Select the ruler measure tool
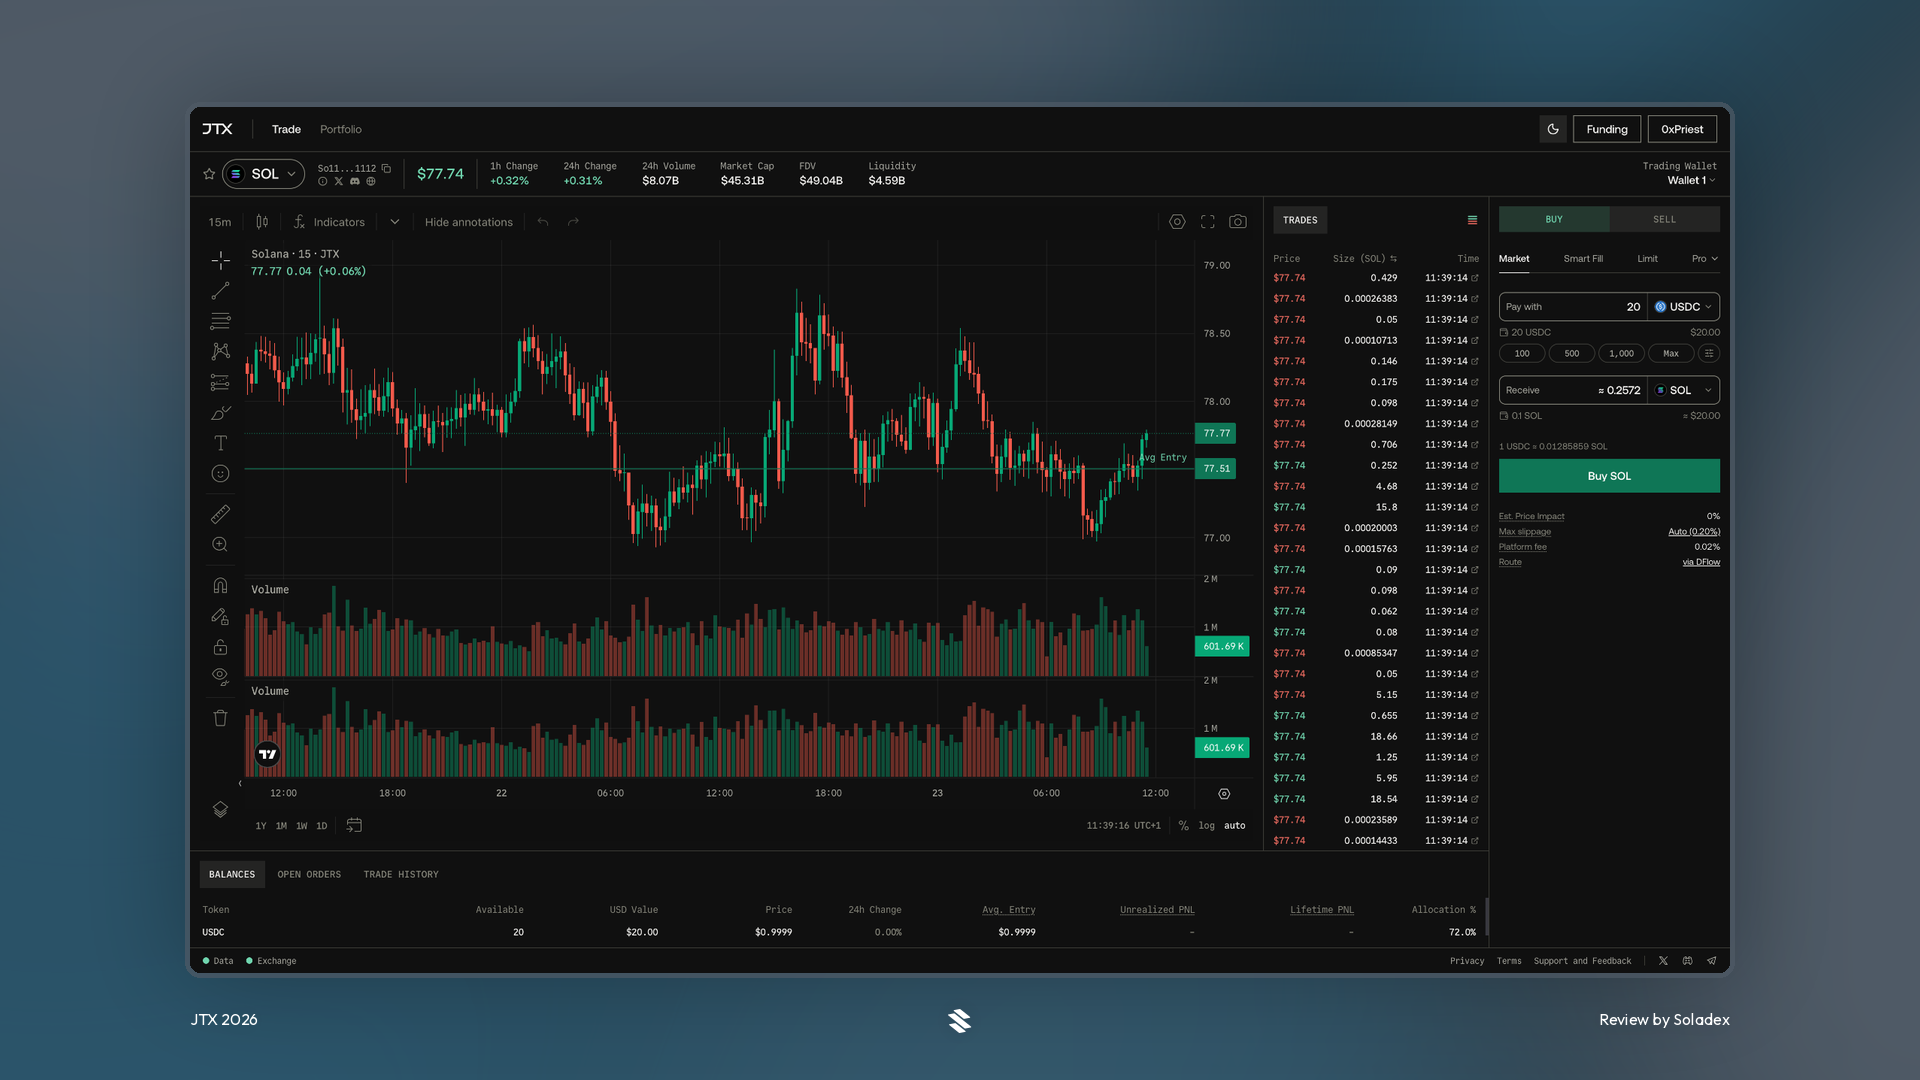The width and height of the screenshot is (1920, 1080). point(221,514)
